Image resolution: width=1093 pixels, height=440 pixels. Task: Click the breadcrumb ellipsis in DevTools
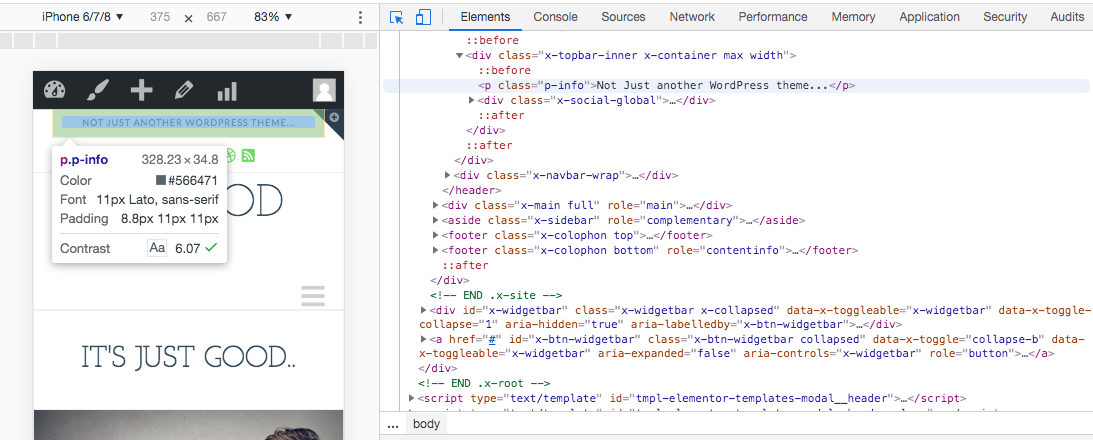[x=393, y=424]
